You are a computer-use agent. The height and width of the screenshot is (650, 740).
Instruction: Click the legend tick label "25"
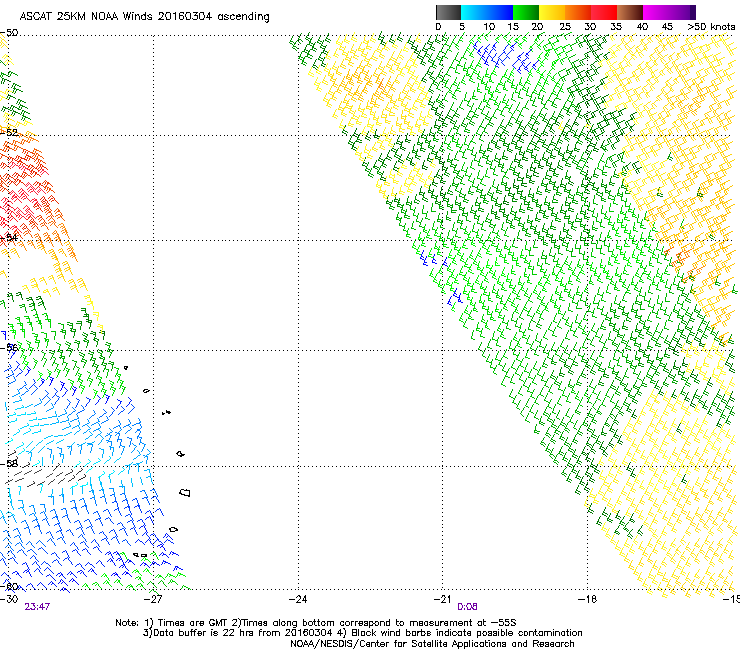point(565,27)
